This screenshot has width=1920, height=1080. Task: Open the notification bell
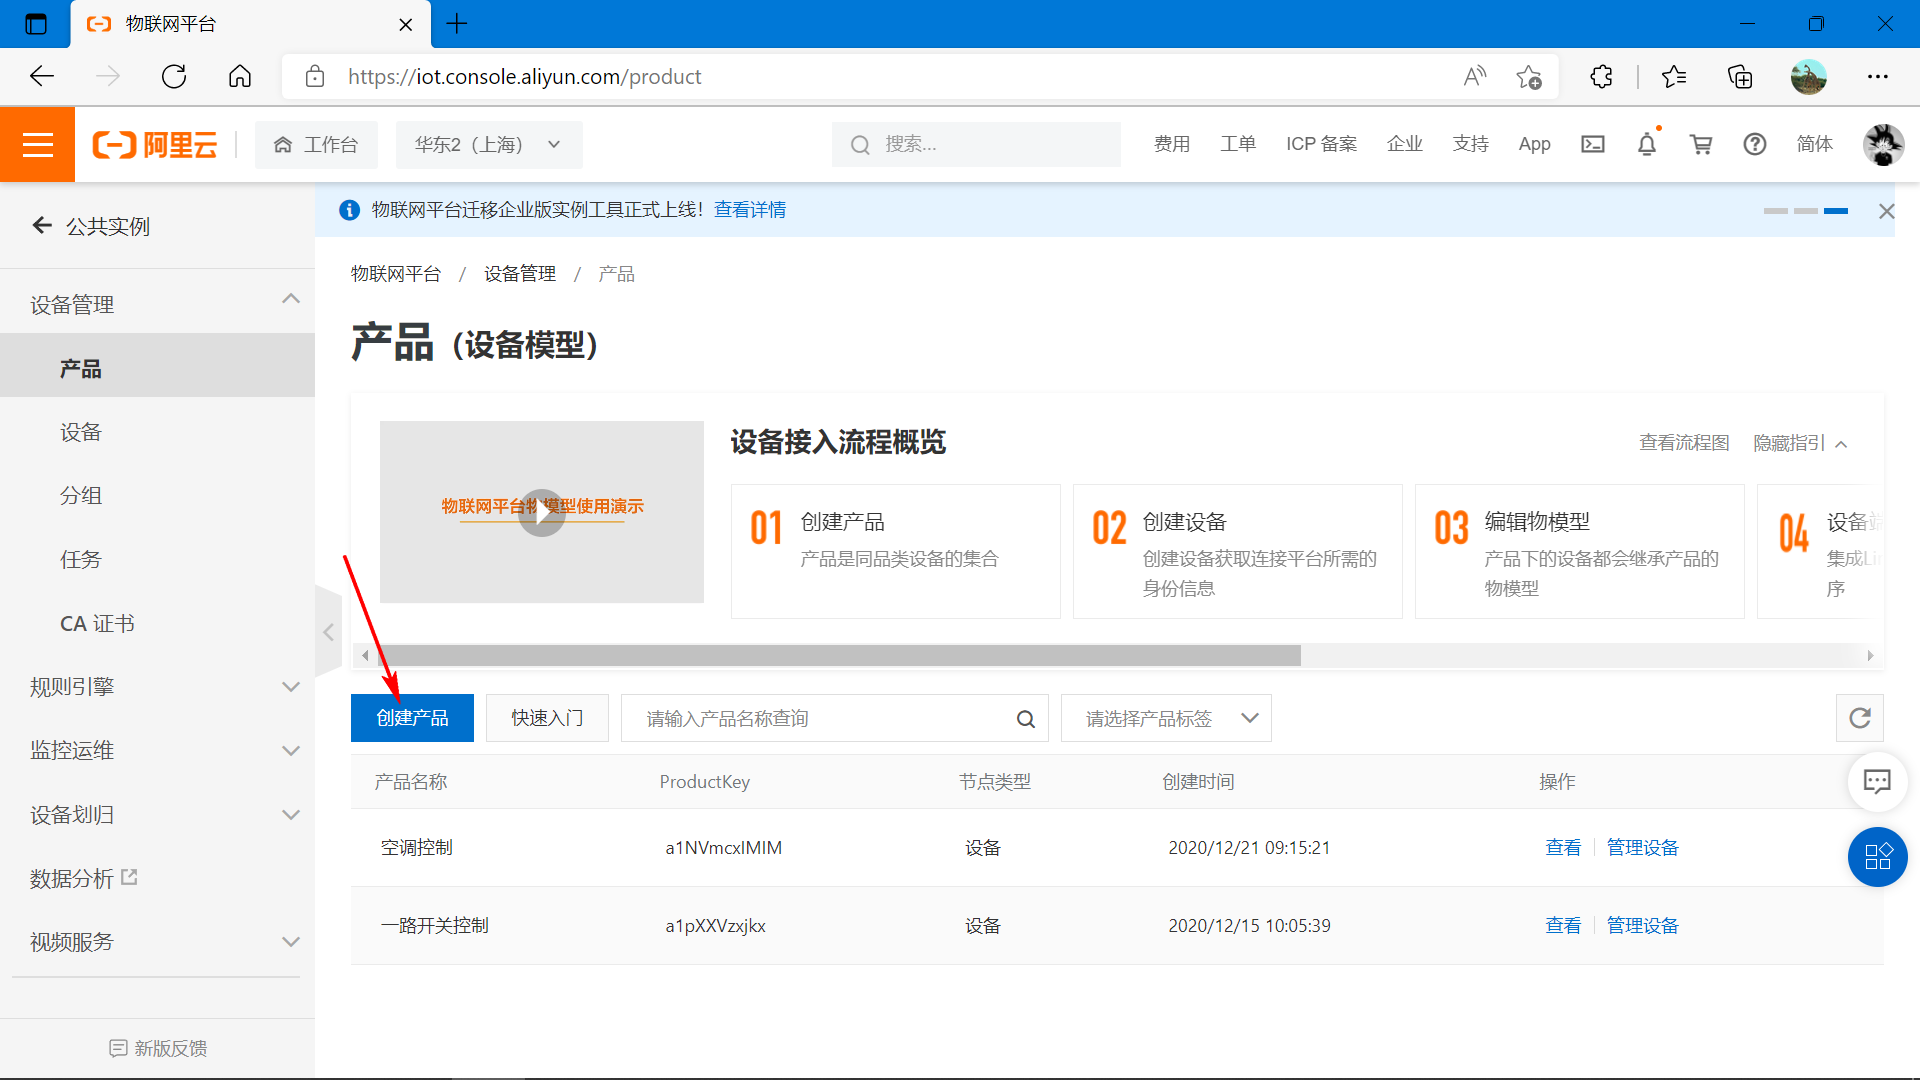[x=1647, y=144]
